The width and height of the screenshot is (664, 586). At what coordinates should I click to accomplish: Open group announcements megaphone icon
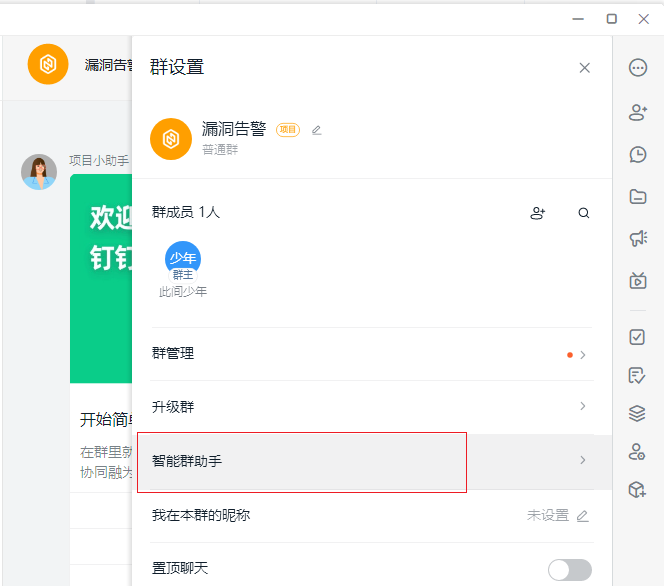coord(638,238)
